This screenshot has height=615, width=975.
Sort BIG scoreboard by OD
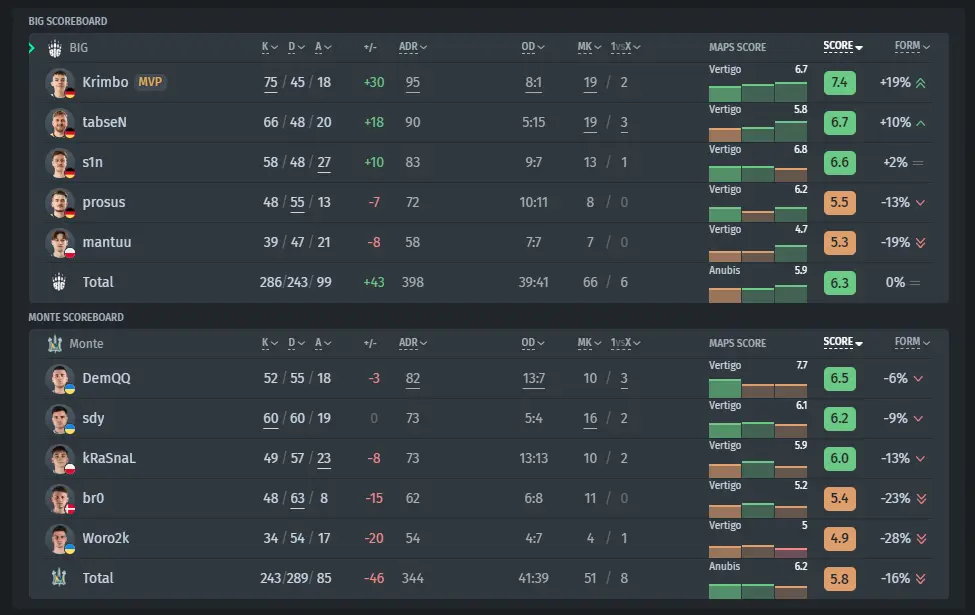[532, 47]
